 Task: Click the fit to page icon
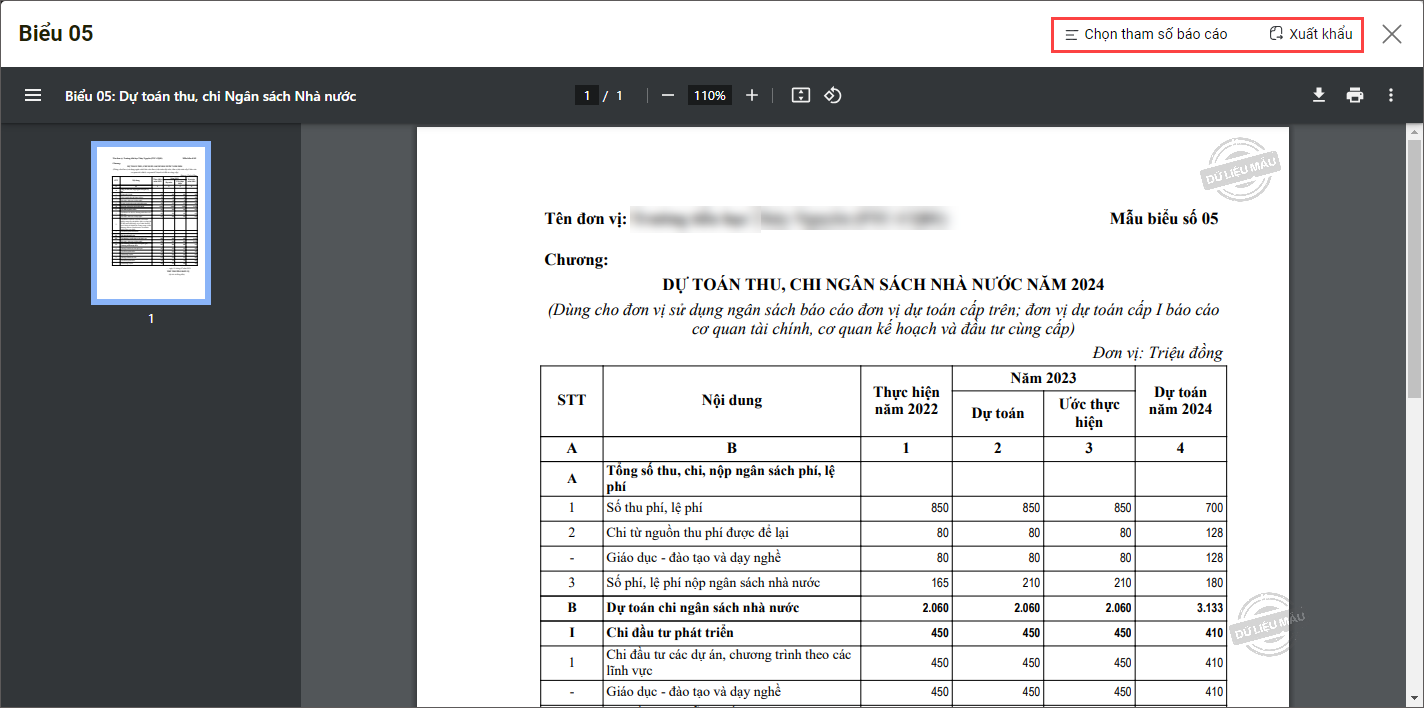pos(800,96)
